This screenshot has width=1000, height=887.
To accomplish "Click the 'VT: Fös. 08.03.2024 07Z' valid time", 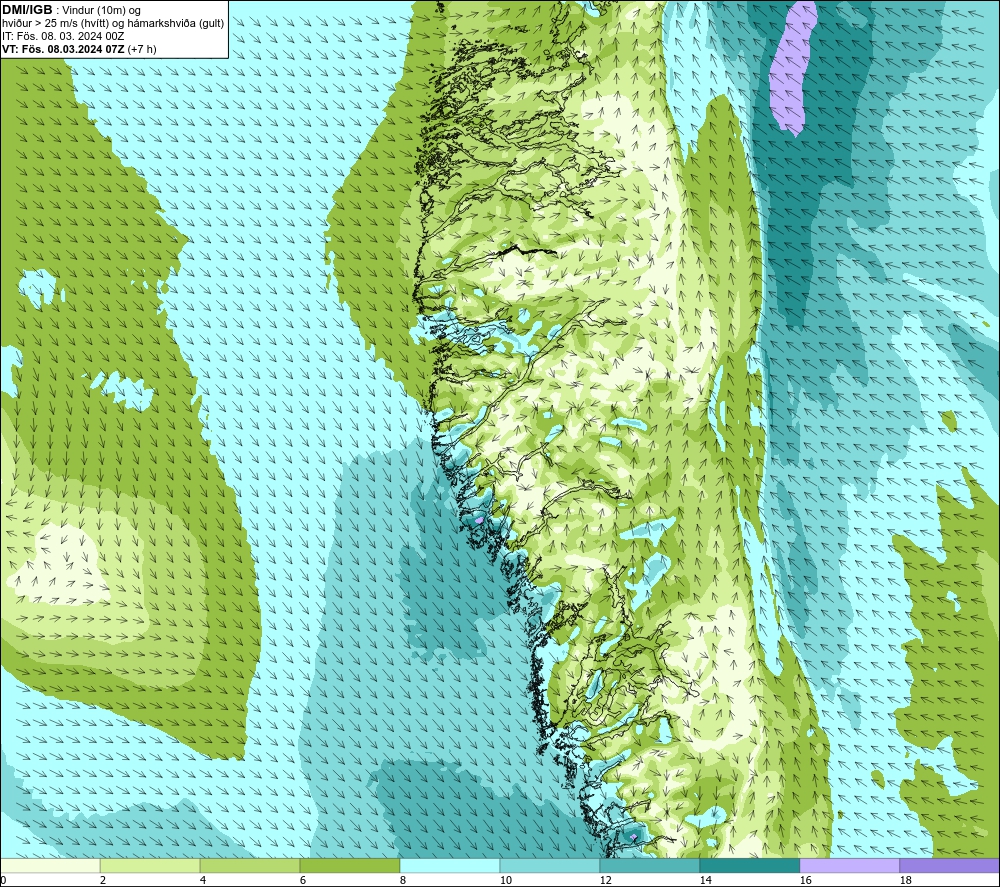I will click(63, 49).
